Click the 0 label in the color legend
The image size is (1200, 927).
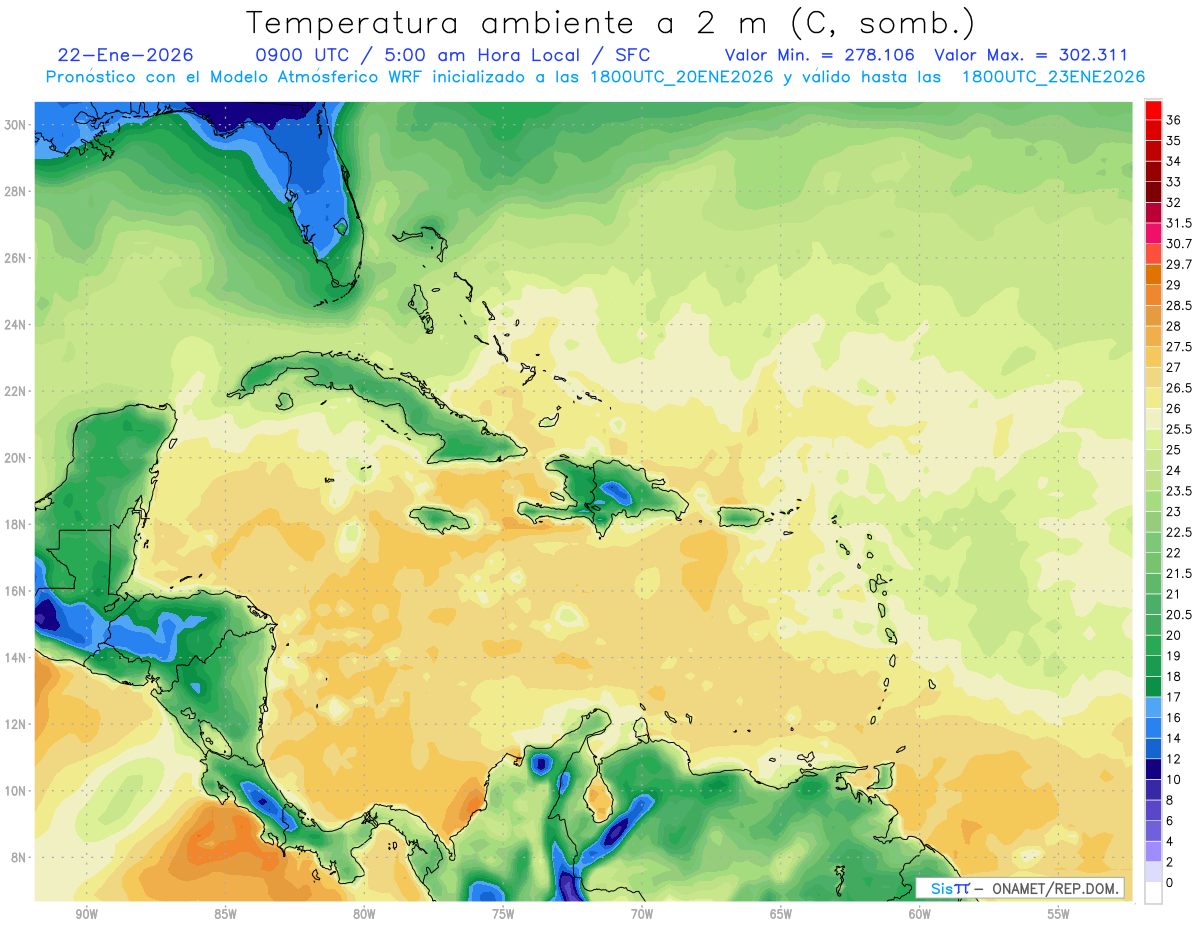pos(1170,883)
